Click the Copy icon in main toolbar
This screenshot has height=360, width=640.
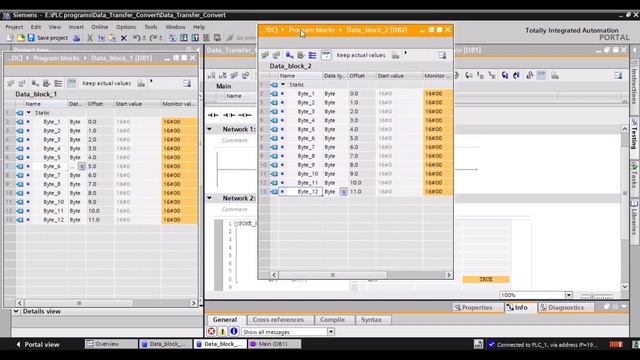pos(101,38)
